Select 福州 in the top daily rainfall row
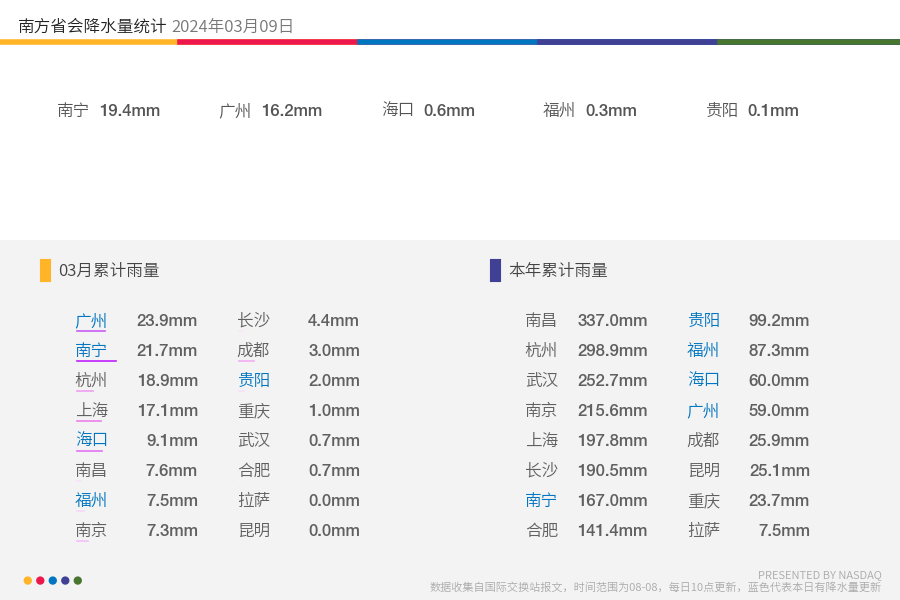The width and height of the screenshot is (900, 600). pyautogui.click(x=559, y=110)
